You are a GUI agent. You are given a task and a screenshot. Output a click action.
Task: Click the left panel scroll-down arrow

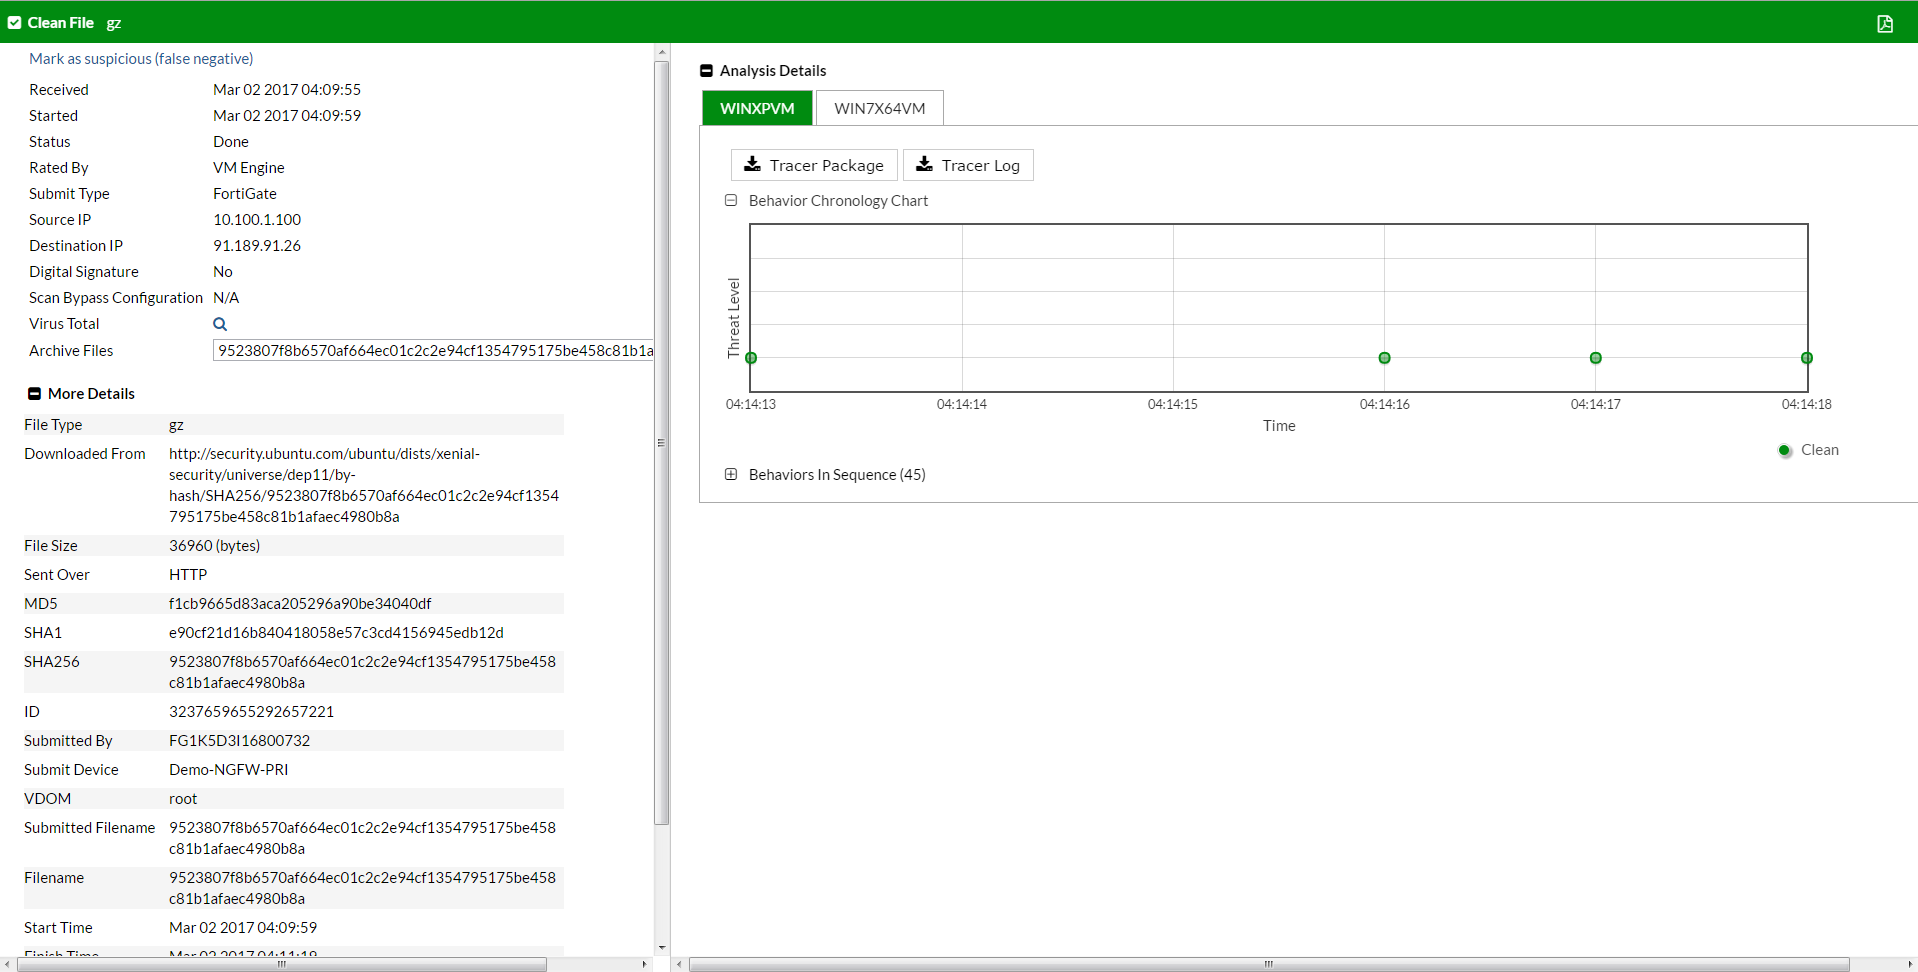coord(662,948)
